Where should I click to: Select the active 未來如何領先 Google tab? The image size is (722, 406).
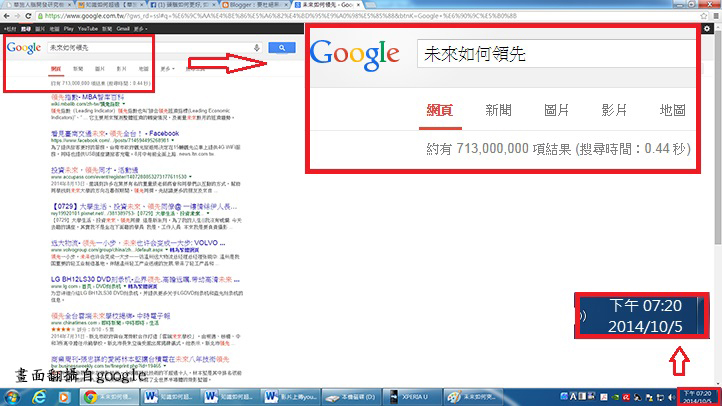tap(328, 5)
